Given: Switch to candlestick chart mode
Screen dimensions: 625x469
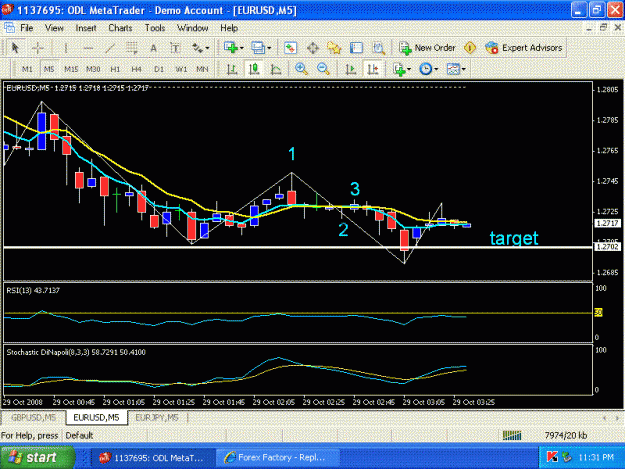Looking at the screenshot, I should [x=254, y=69].
